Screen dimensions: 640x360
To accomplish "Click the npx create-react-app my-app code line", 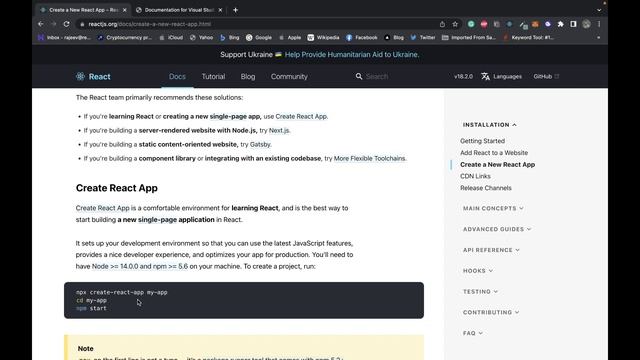I will click(x=122, y=292).
